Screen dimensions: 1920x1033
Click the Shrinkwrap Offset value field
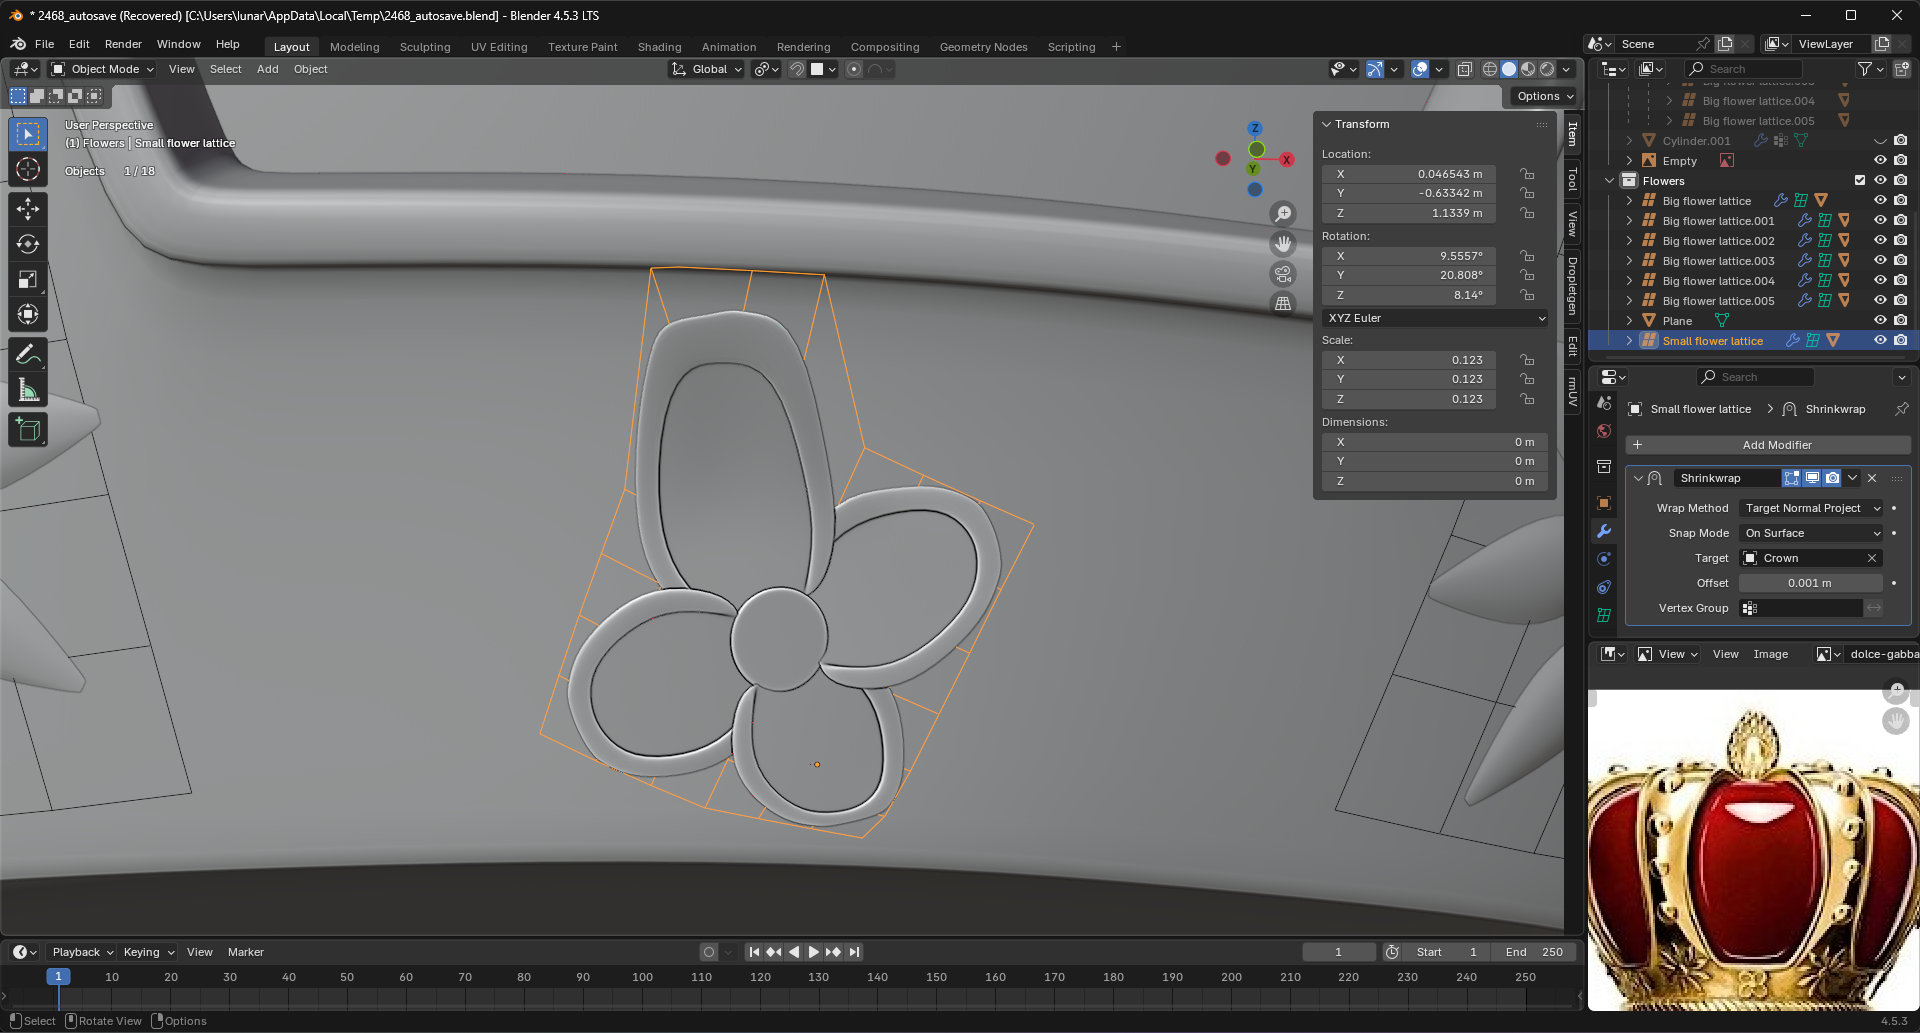(1811, 583)
